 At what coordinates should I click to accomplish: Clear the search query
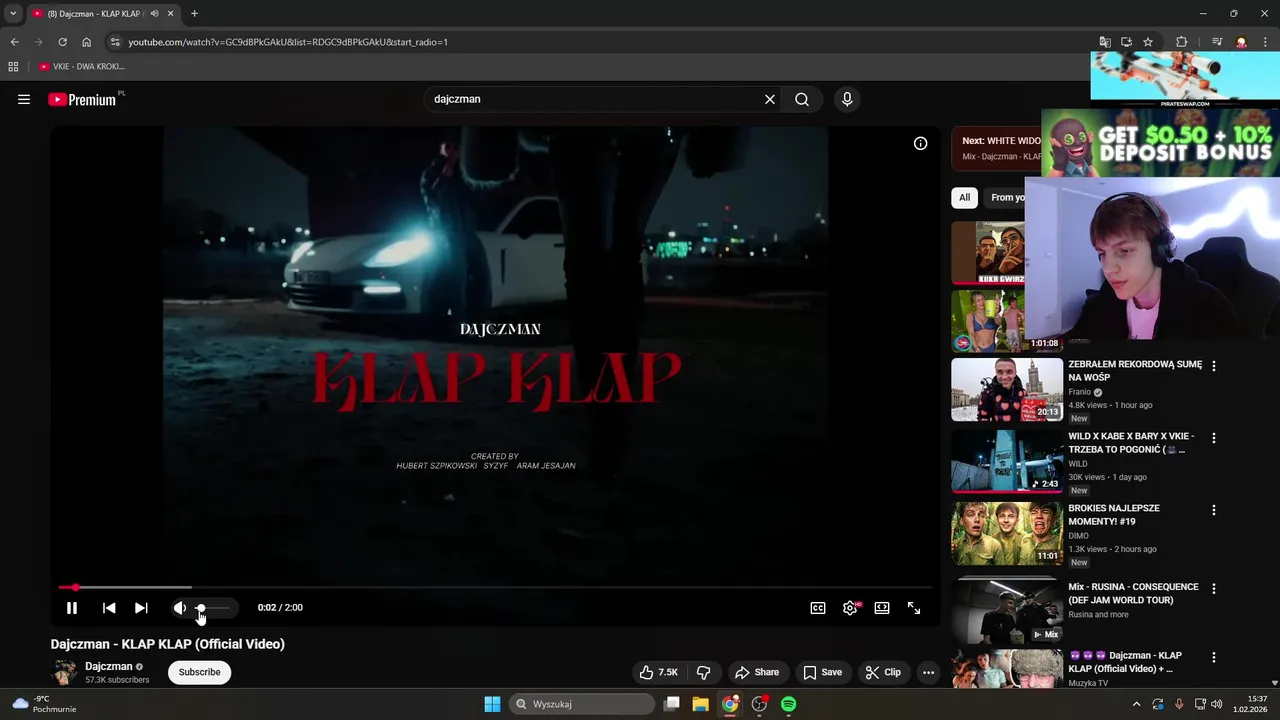coord(770,99)
